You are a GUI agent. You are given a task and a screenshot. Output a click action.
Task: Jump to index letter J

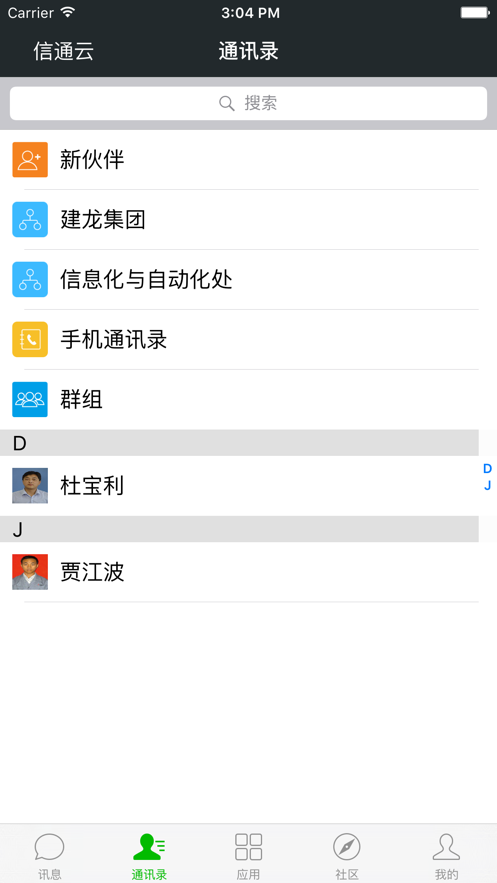click(x=487, y=485)
